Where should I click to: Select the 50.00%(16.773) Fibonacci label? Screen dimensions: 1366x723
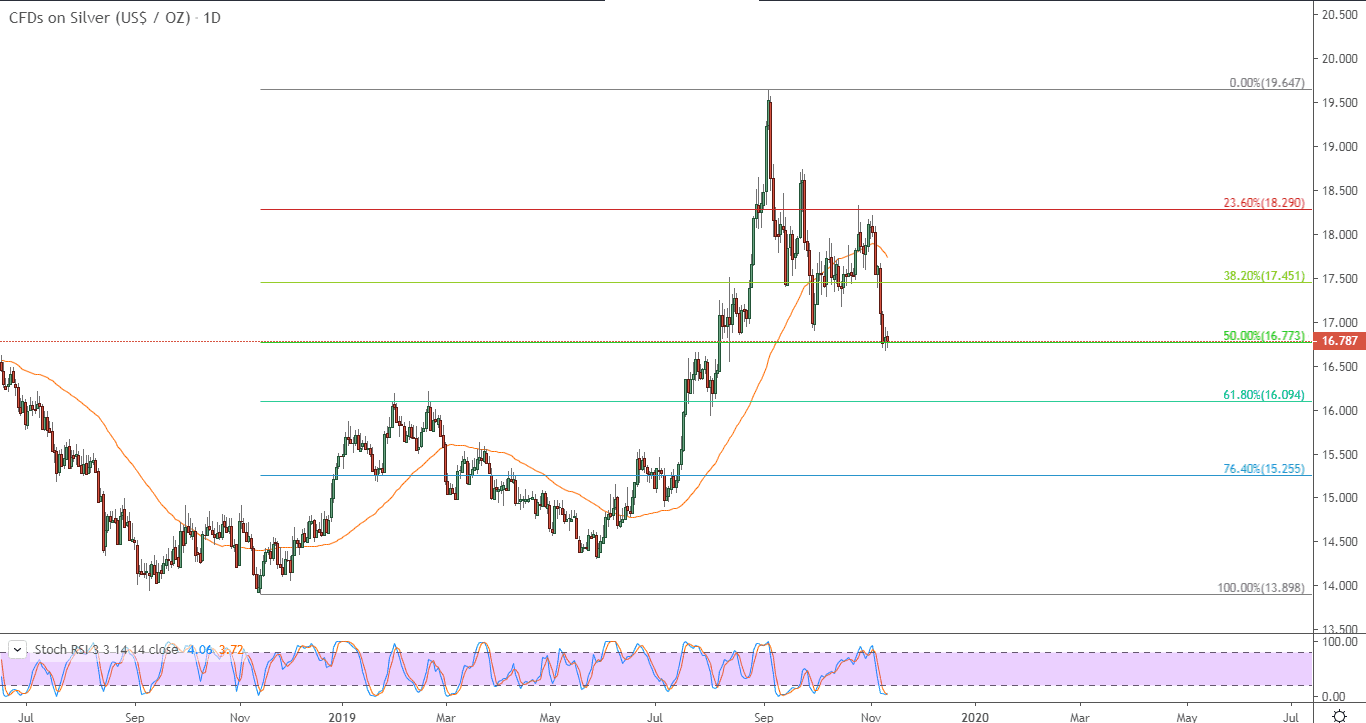click(1264, 335)
